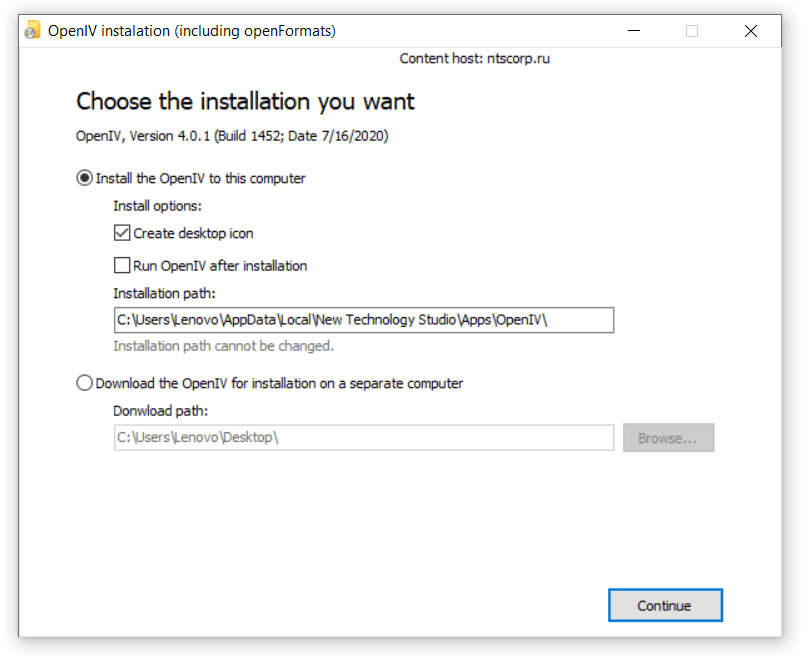The image size is (807, 657).
Task: Click the grayed-out maximize button
Action: 692,31
